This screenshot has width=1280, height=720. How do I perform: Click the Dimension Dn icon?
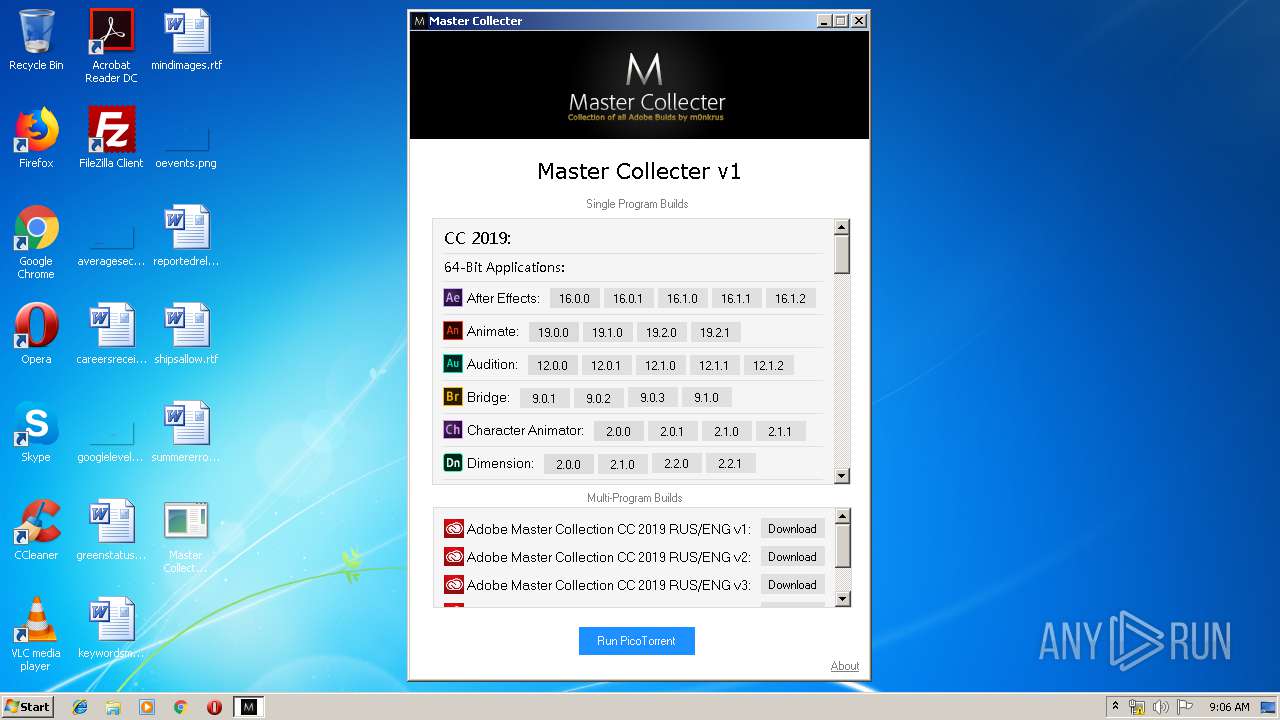click(x=453, y=463)
